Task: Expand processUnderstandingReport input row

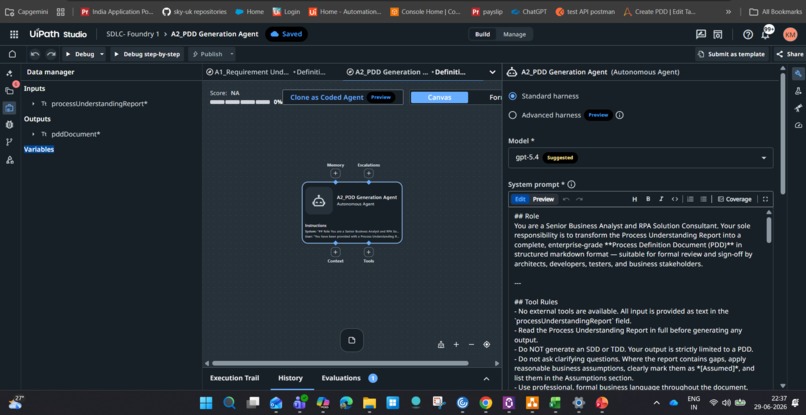Action: [x=33, y=104]
